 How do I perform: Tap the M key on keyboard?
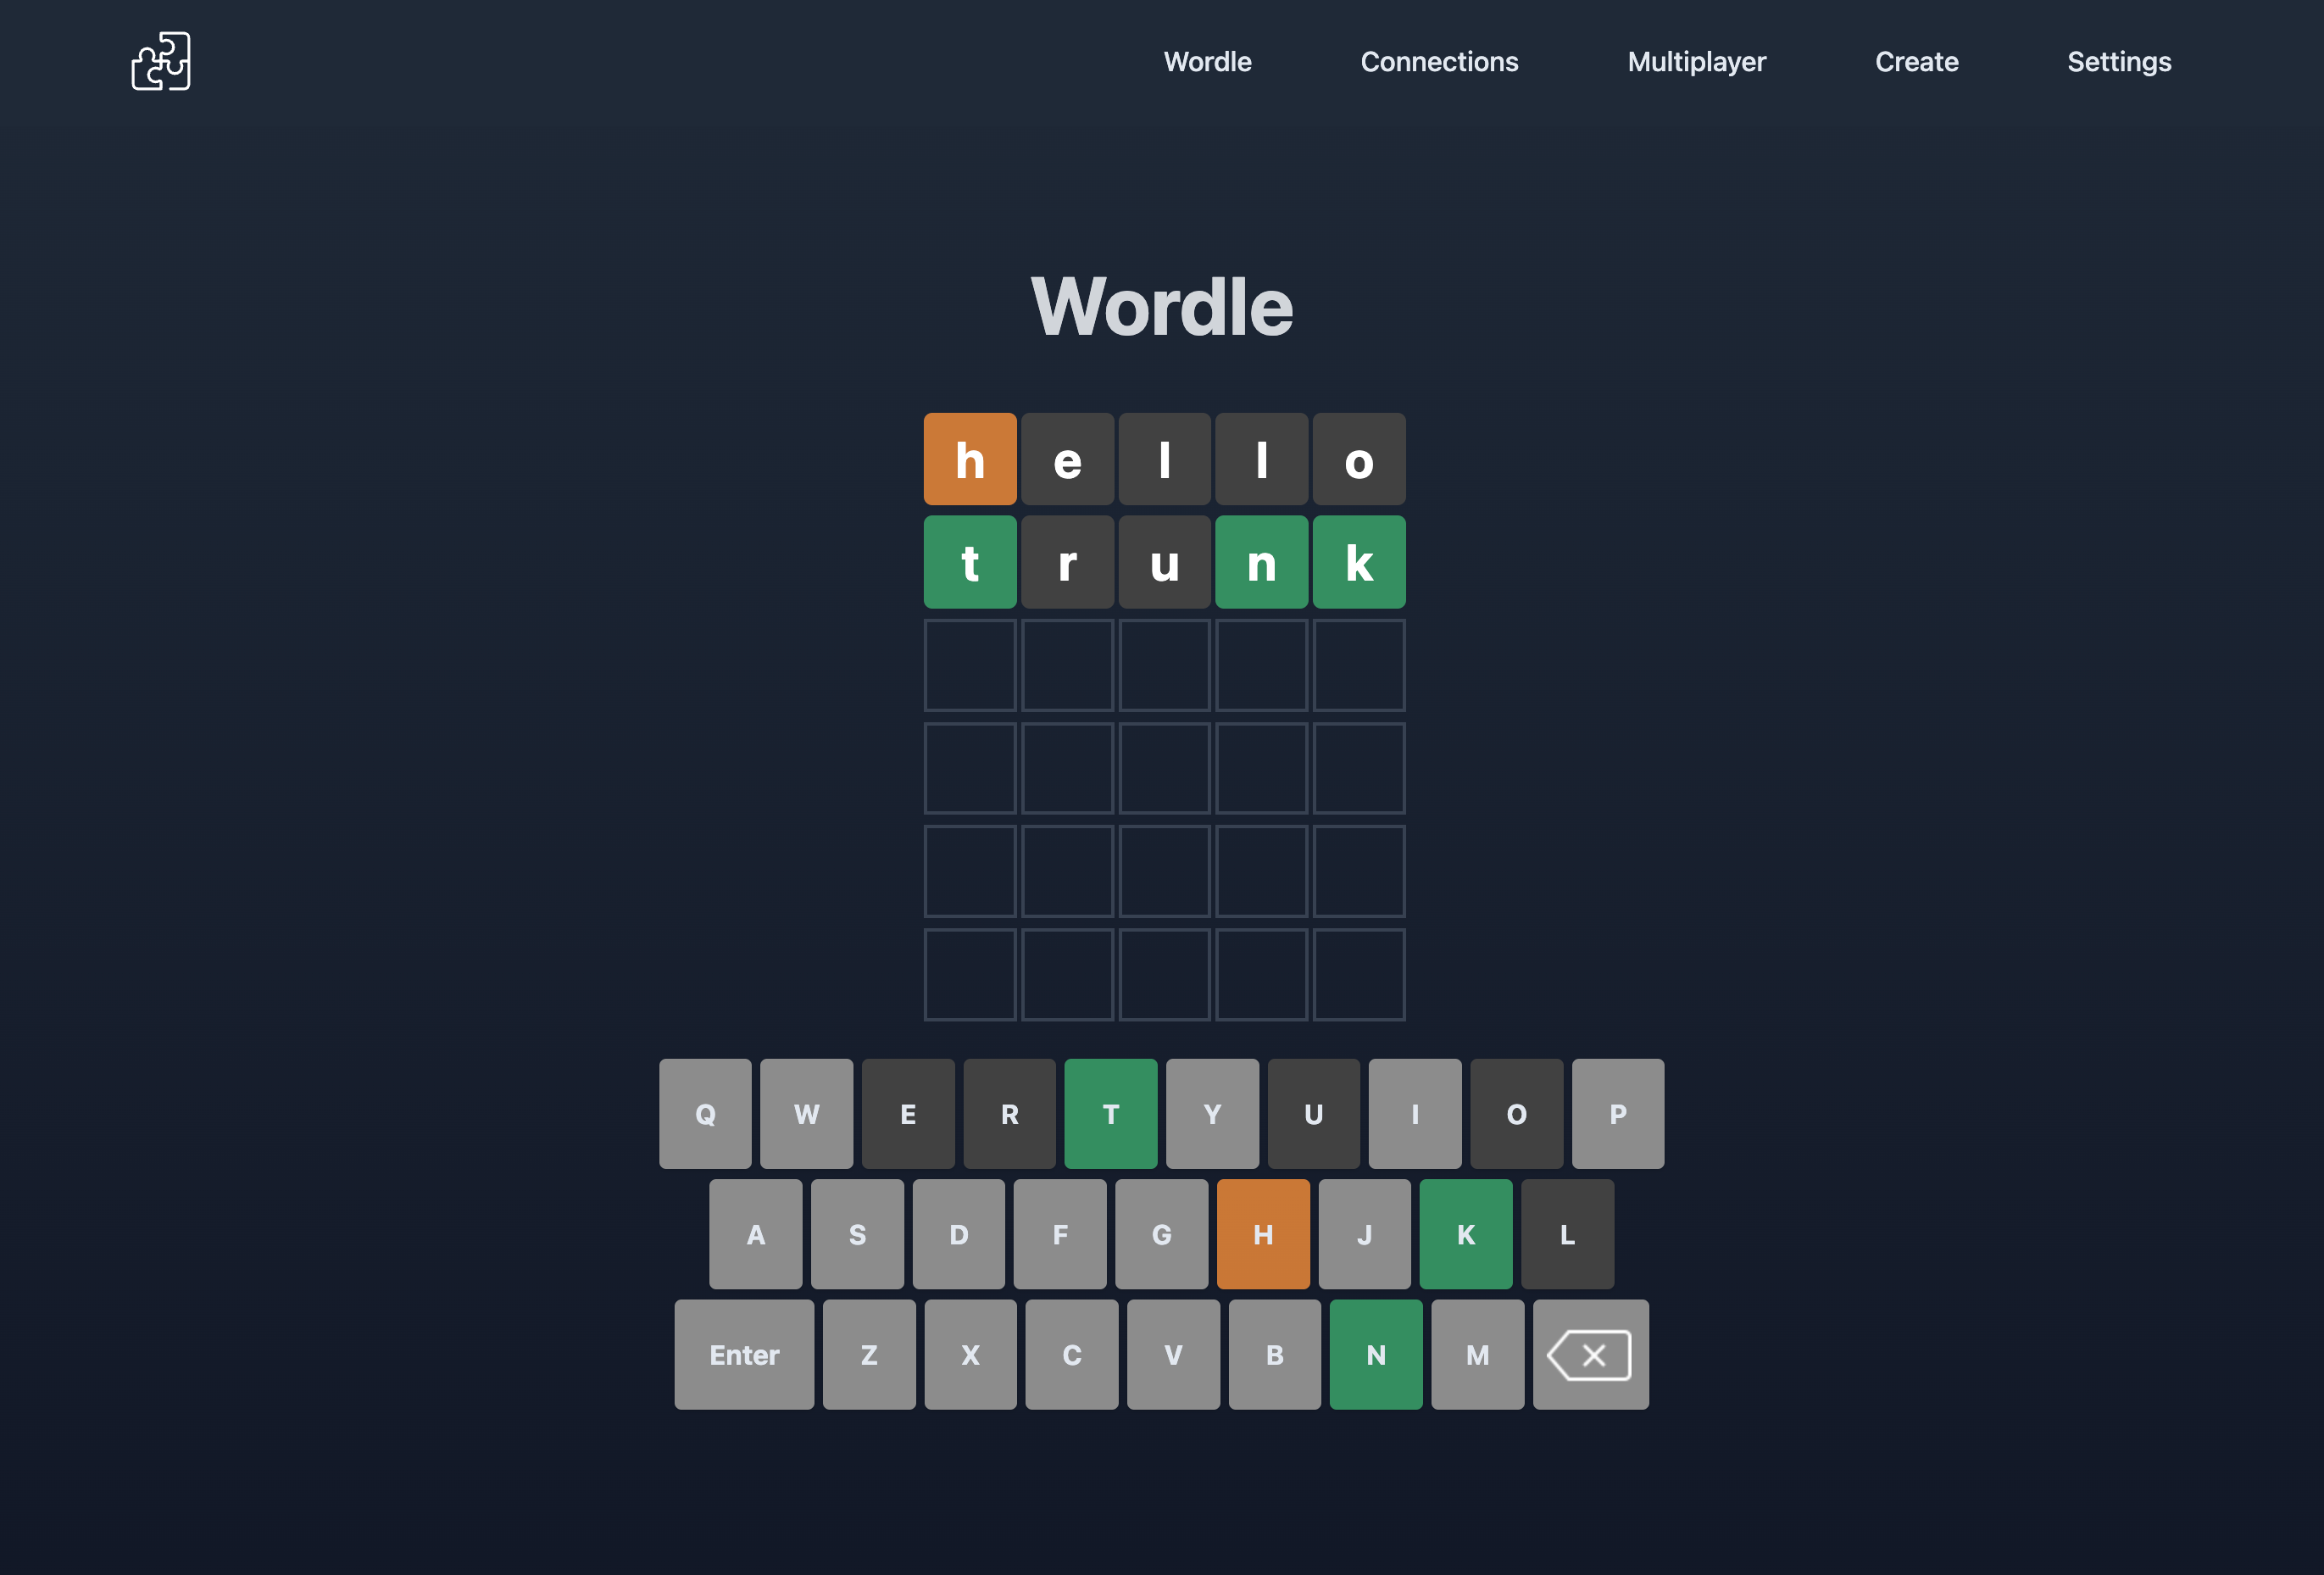tap(1478, 1354)
